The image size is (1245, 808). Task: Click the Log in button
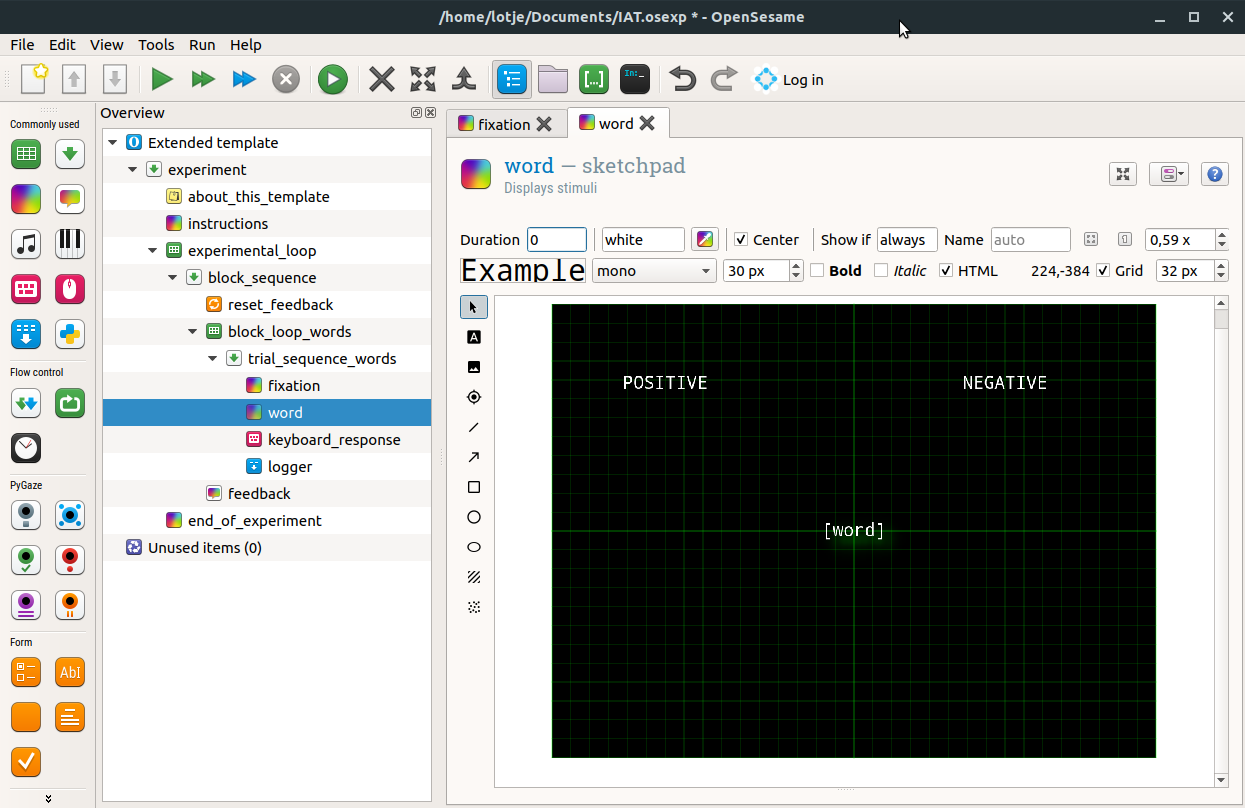[789, 80]
